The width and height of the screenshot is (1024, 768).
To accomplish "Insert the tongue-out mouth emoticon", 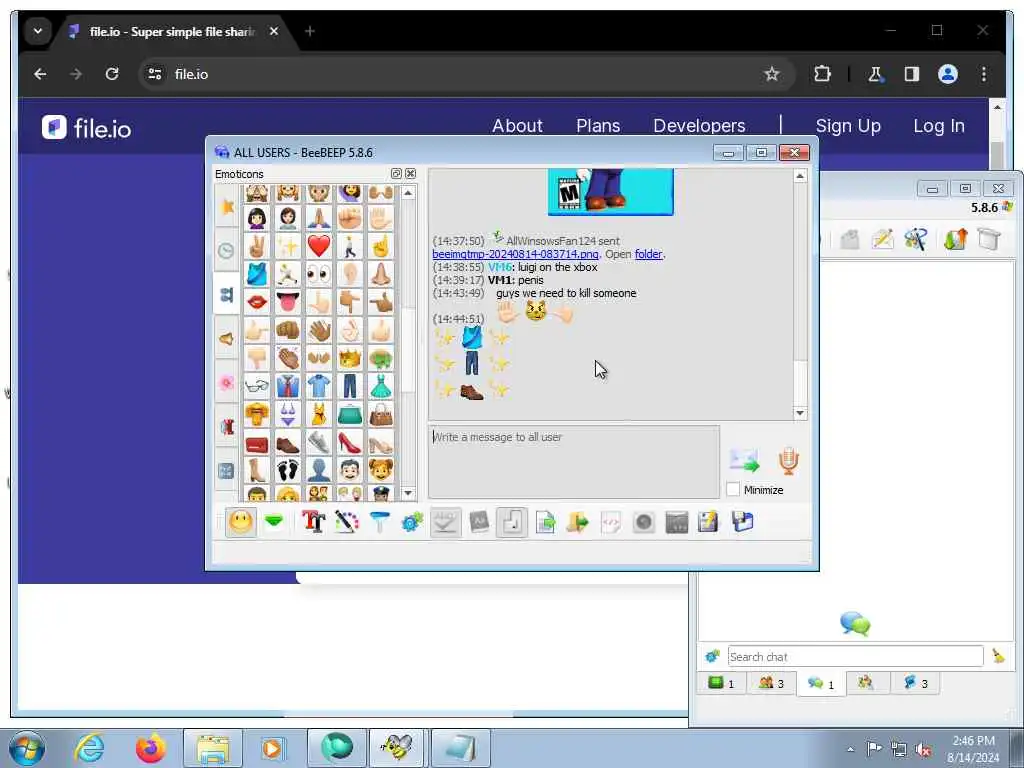I will coord(287,302).
